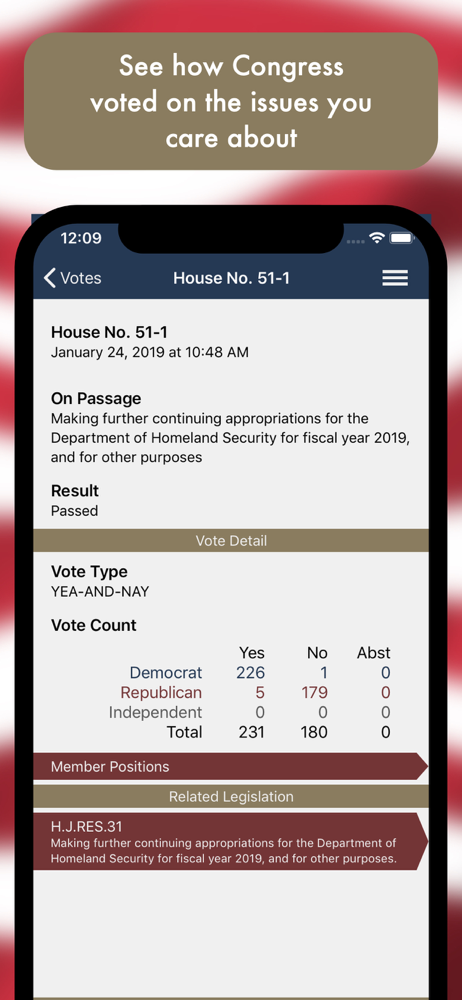
Task: Tap the Total Yes count 231
Action: [x=251, y=732]
